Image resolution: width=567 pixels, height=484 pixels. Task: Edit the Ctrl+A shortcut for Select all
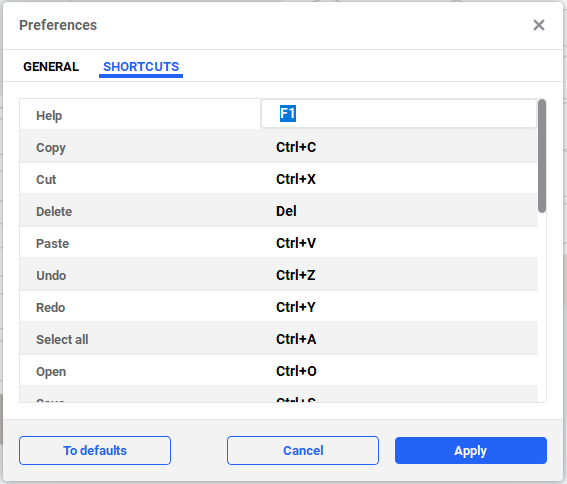pos(296,339)
